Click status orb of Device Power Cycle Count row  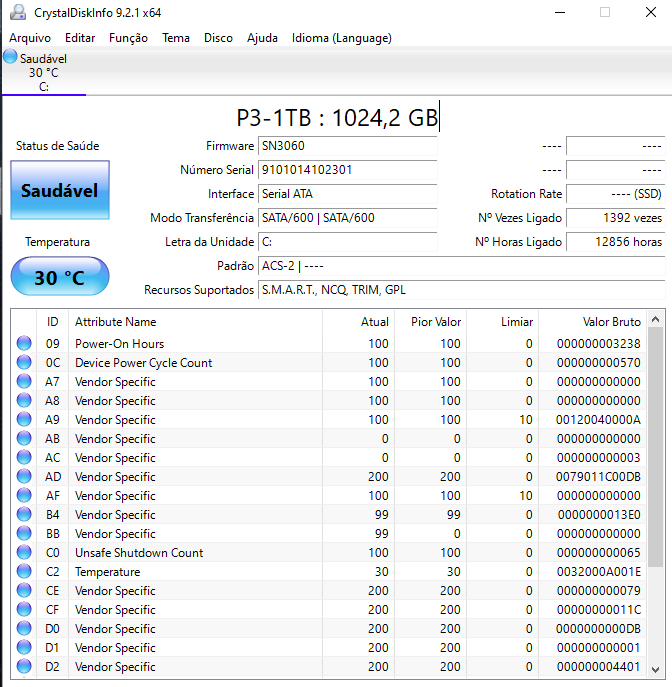(24, 362)
